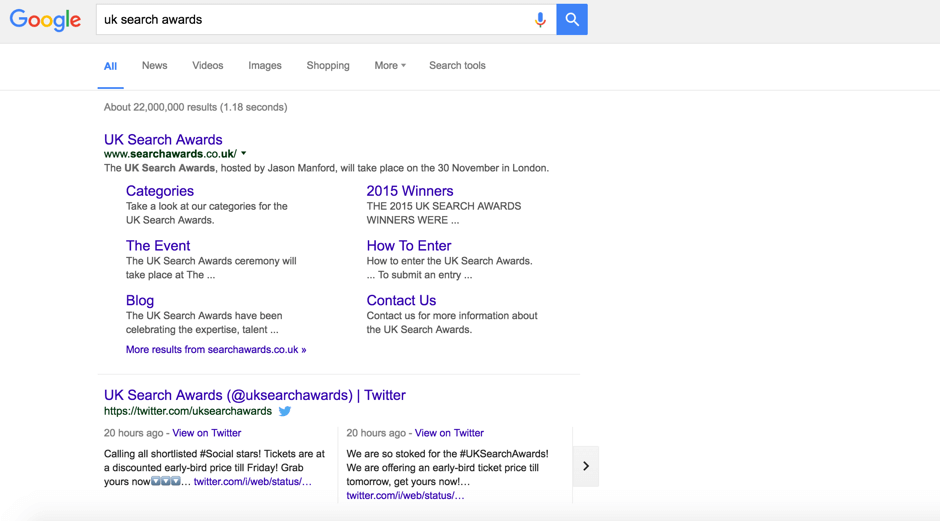Click View on Twitter for the #Social stars tweet
The width and height of the screenshot is (940, 521).
[207, 433]
